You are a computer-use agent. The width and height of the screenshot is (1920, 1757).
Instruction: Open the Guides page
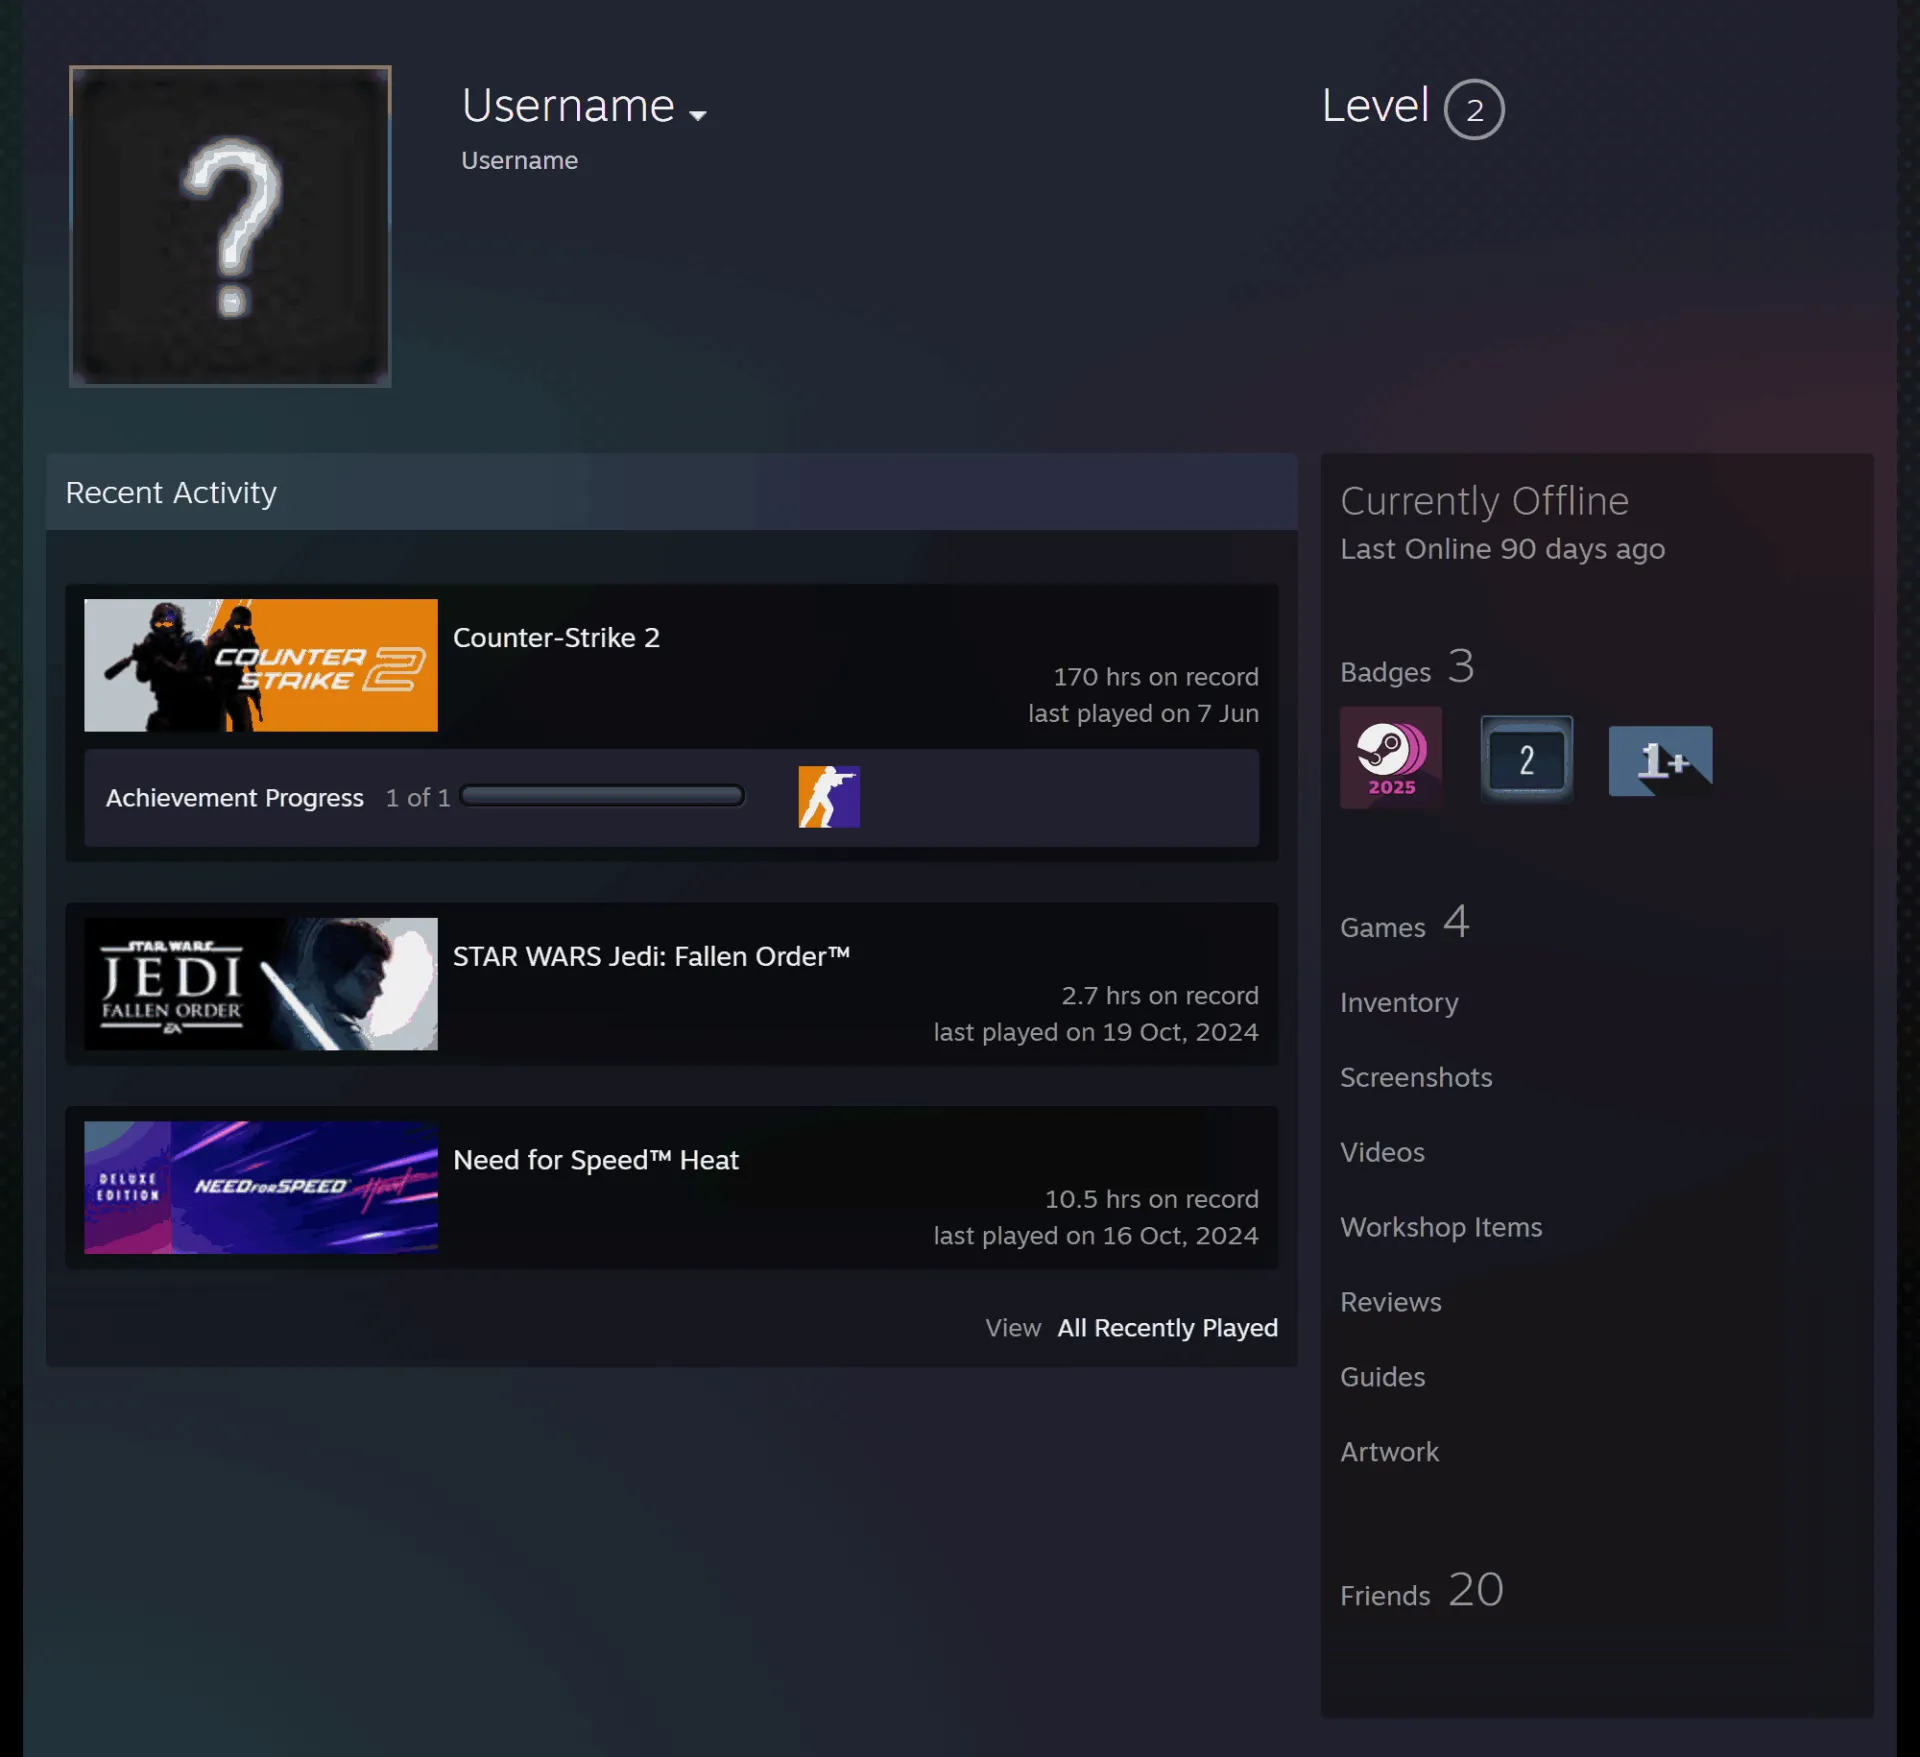tap(1383, 1377)
